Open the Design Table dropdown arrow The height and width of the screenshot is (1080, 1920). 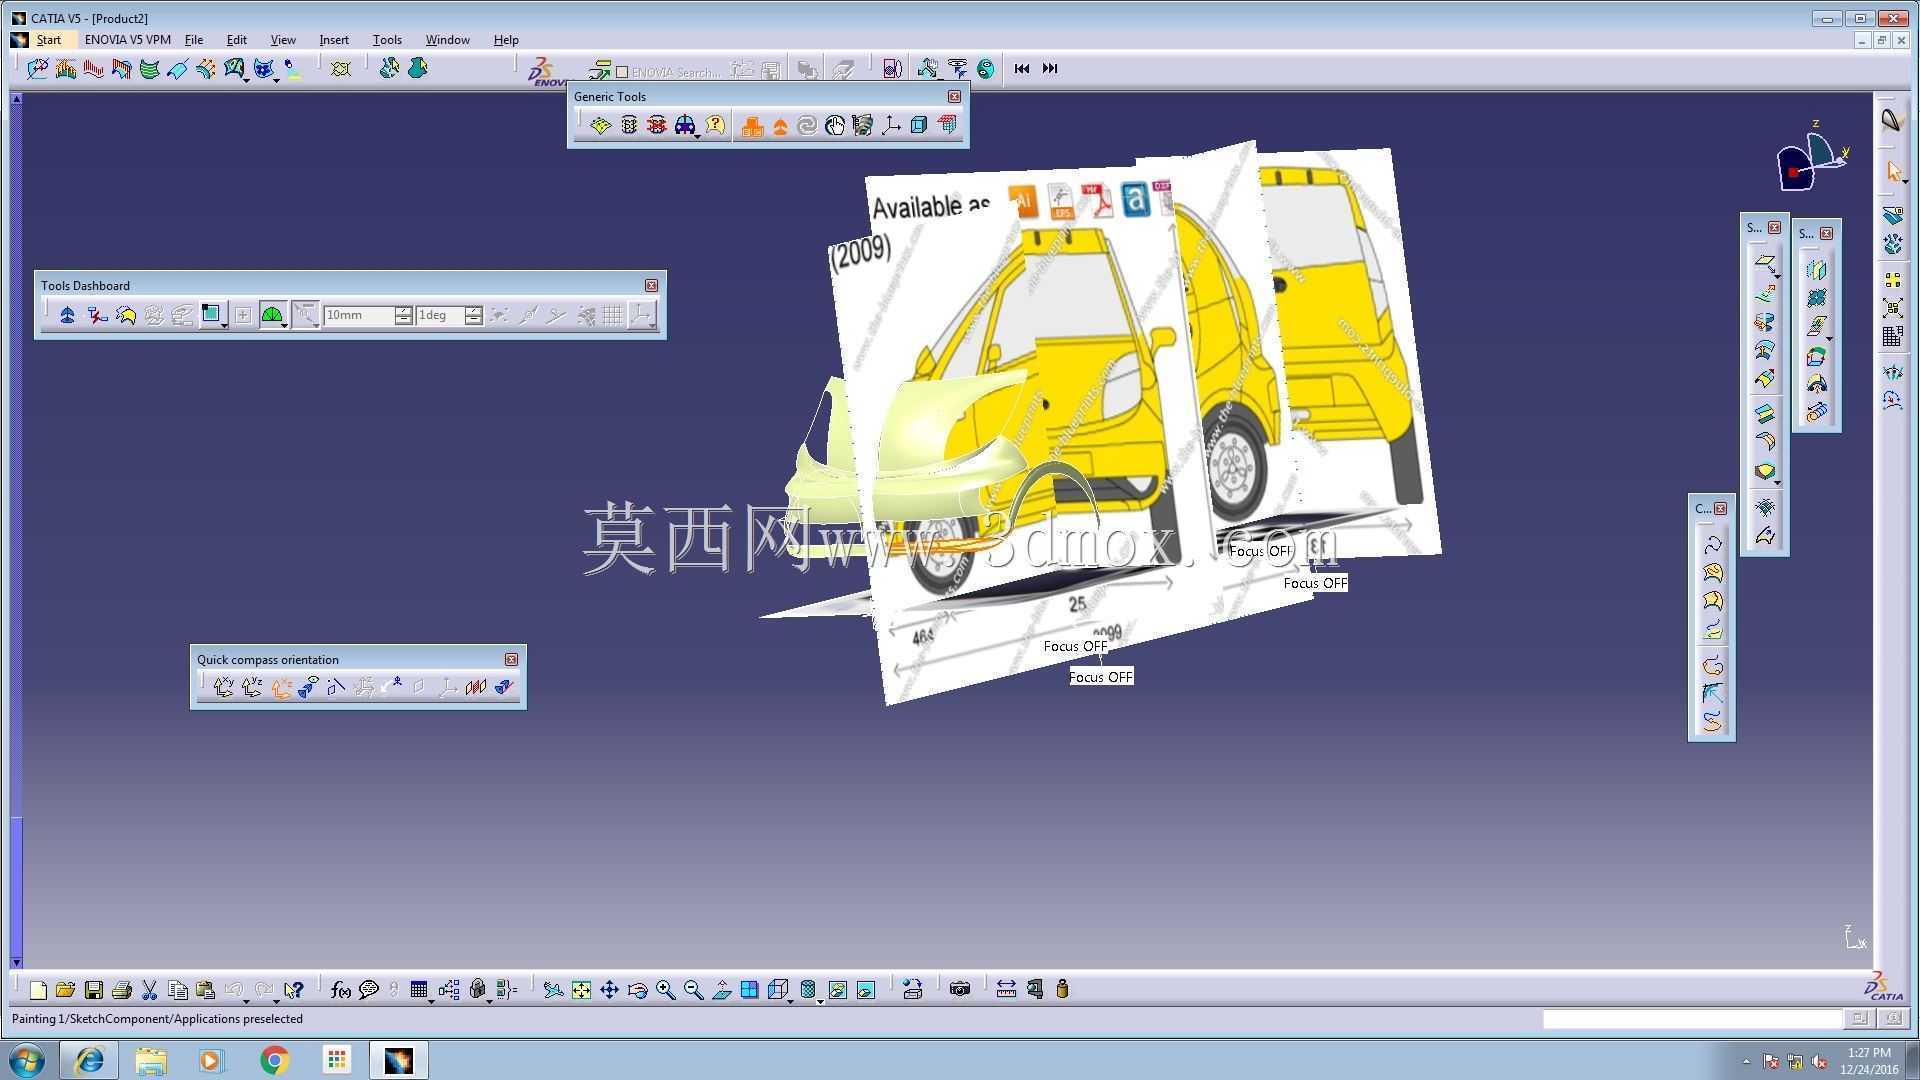(x=431, y=1000)
